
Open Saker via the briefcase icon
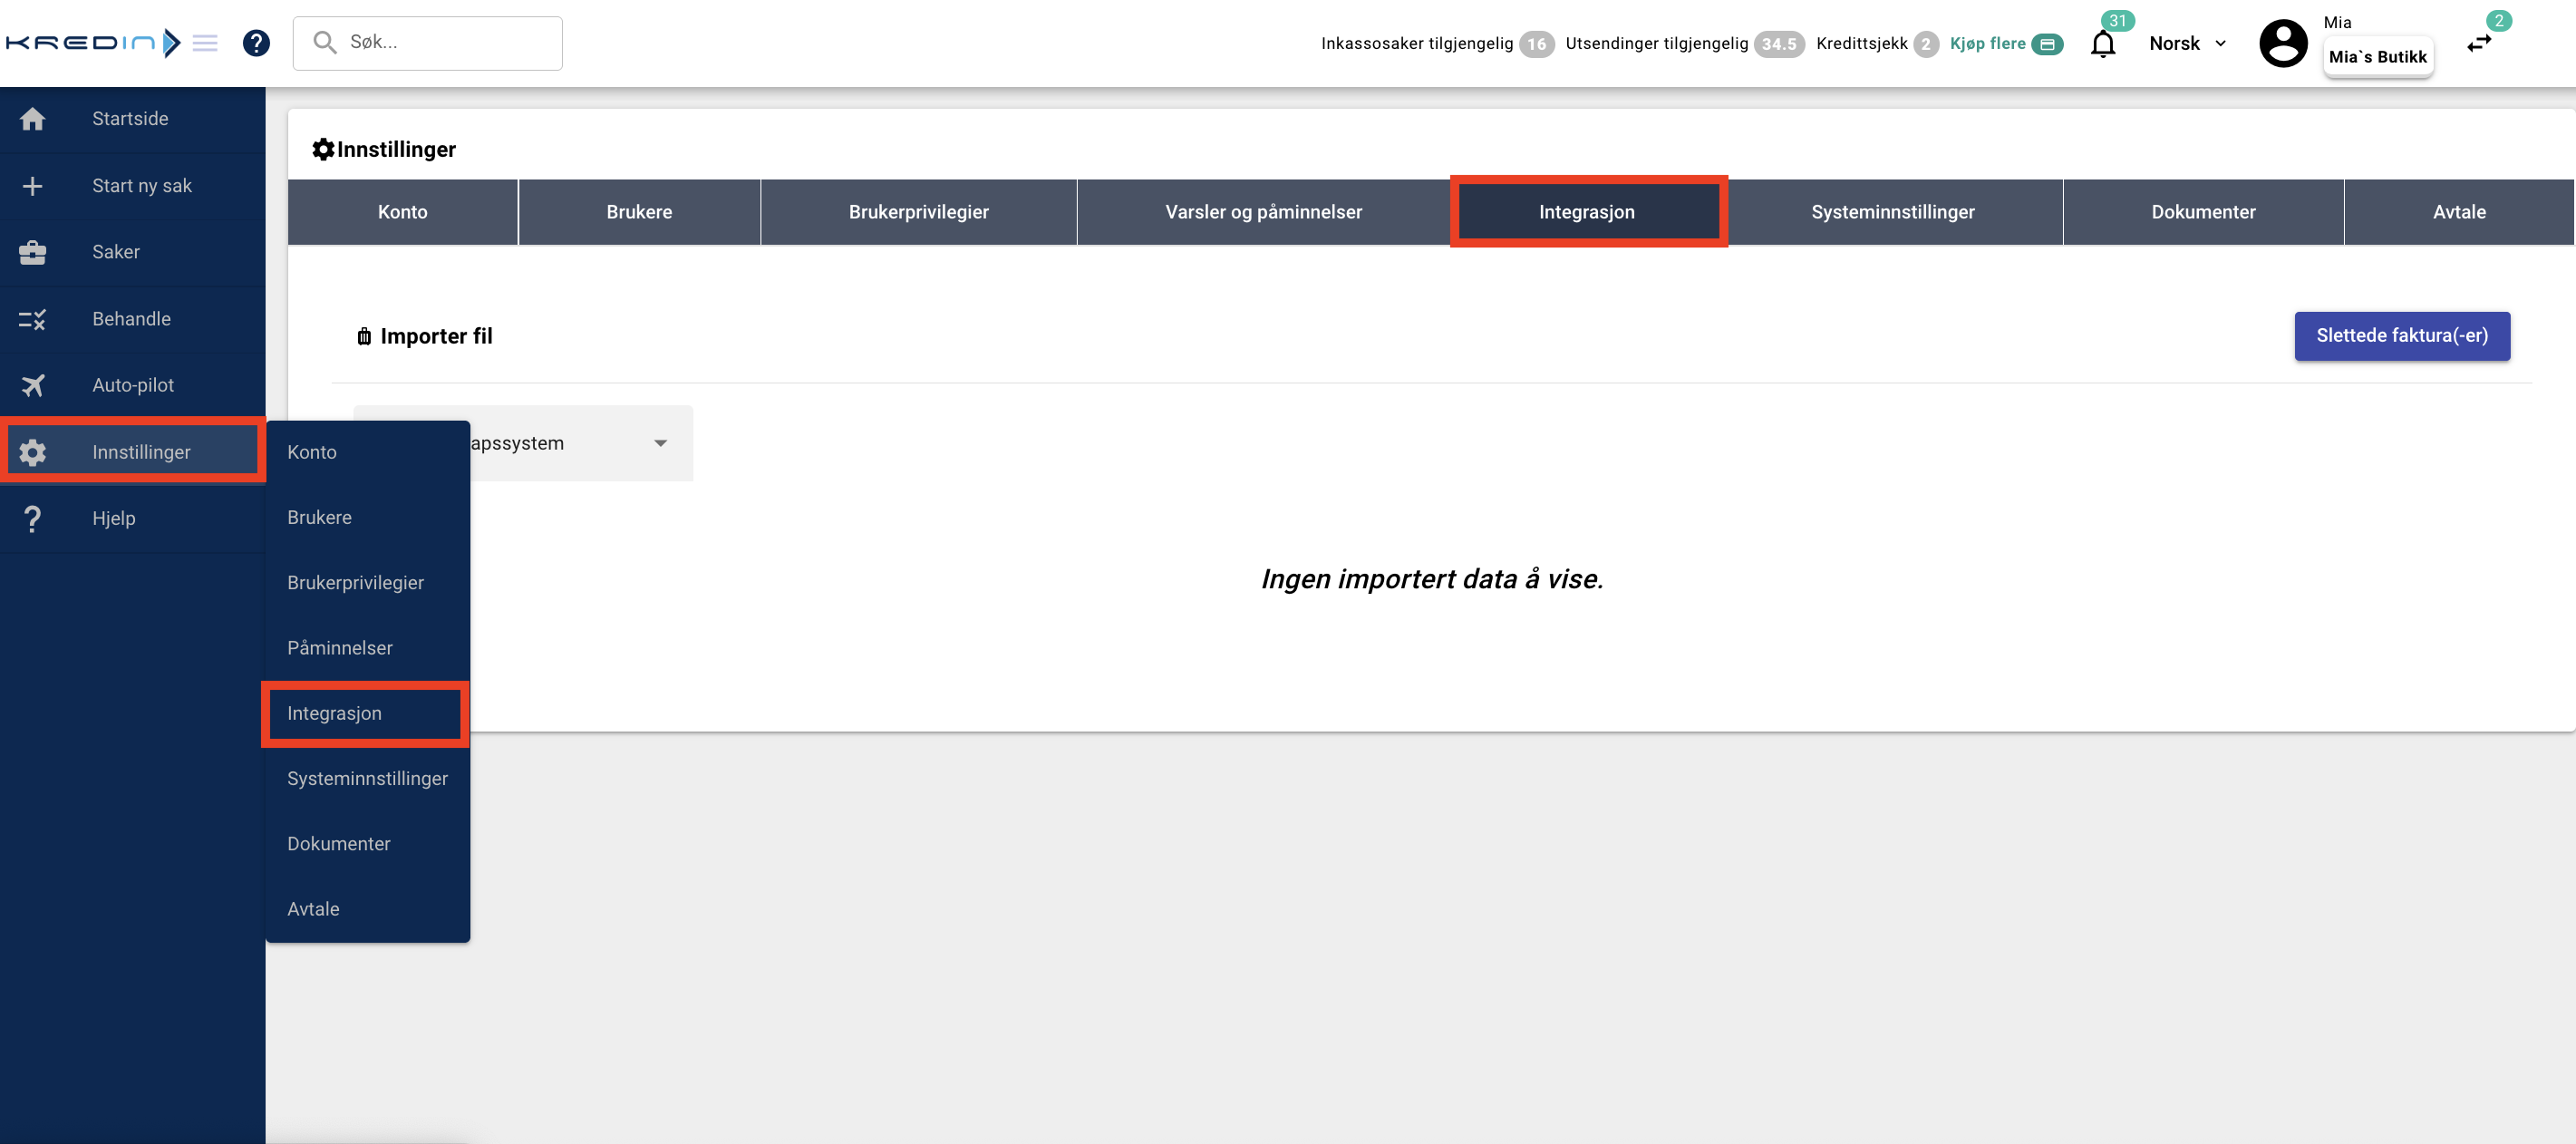click(x=32, y=253)
